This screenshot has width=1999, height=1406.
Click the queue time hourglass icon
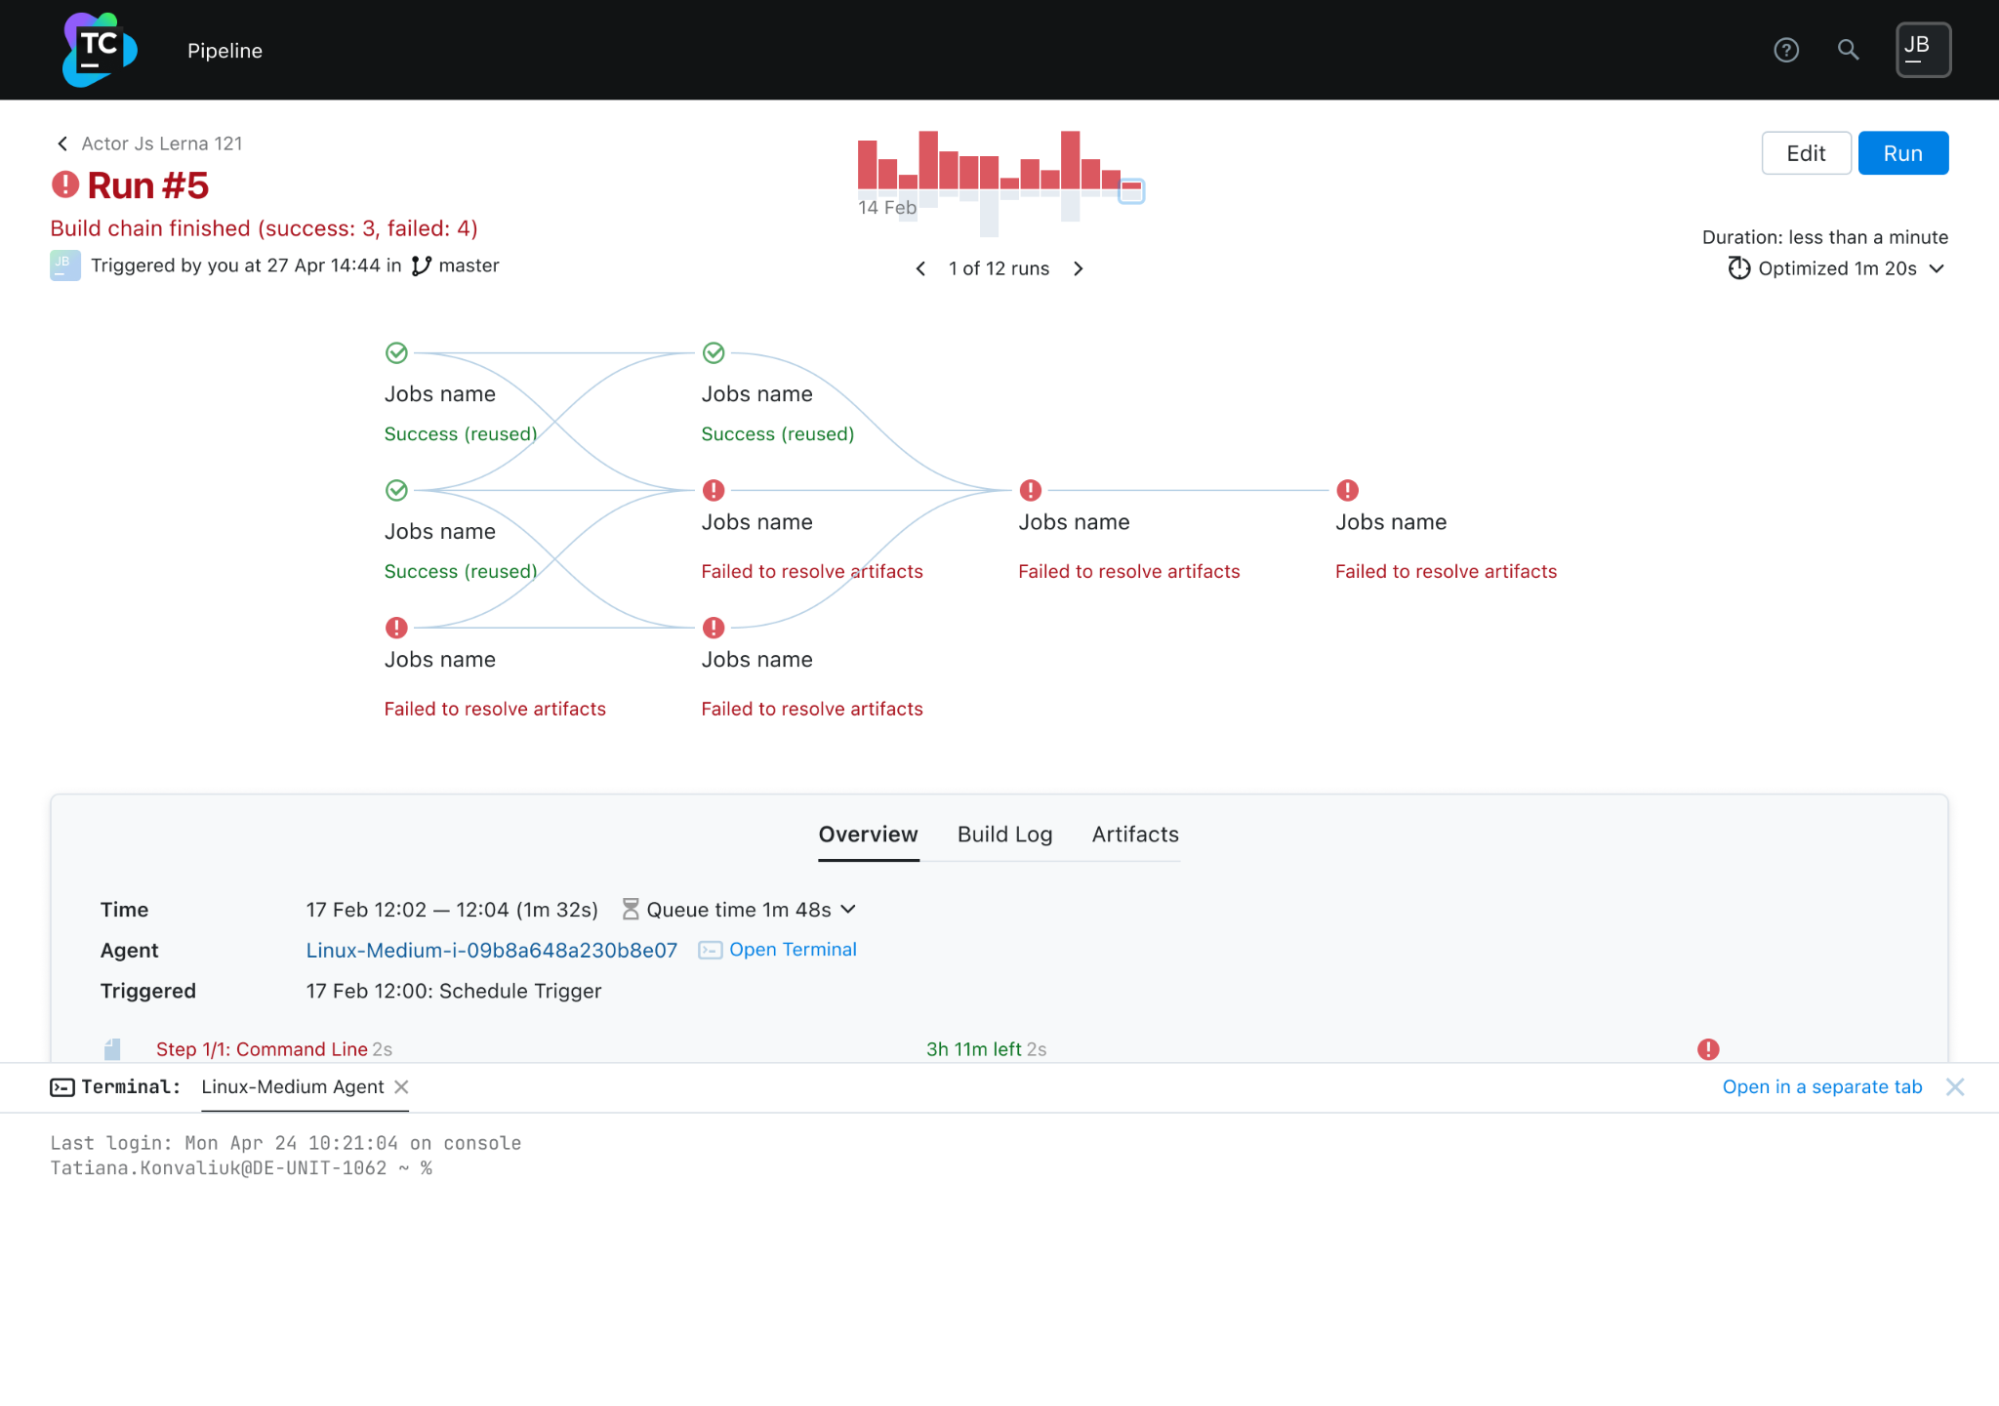click(x=630, y=908)
